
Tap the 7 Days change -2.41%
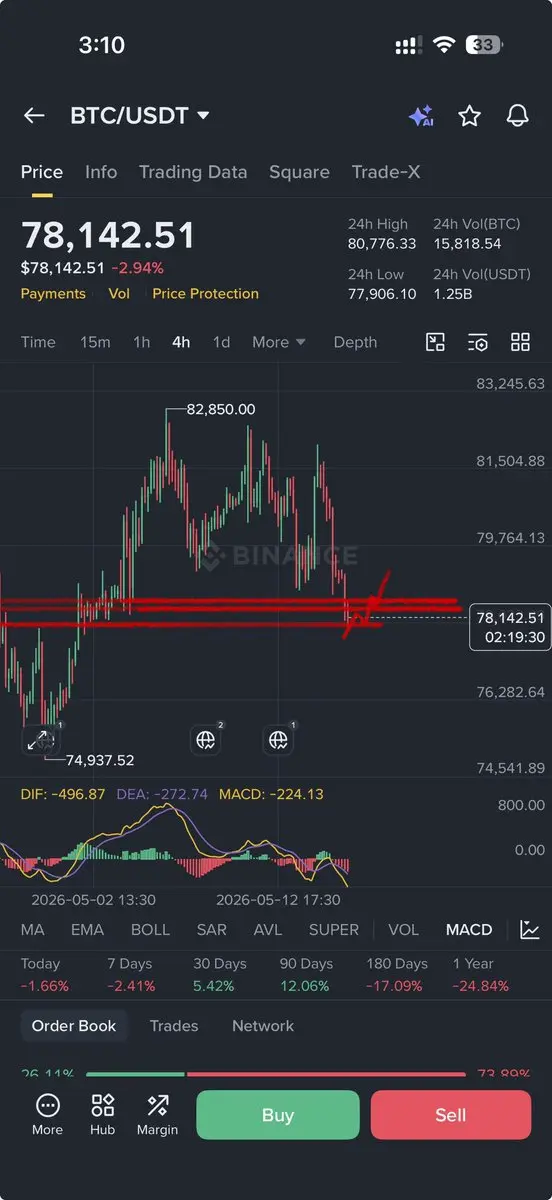(131, 986)
